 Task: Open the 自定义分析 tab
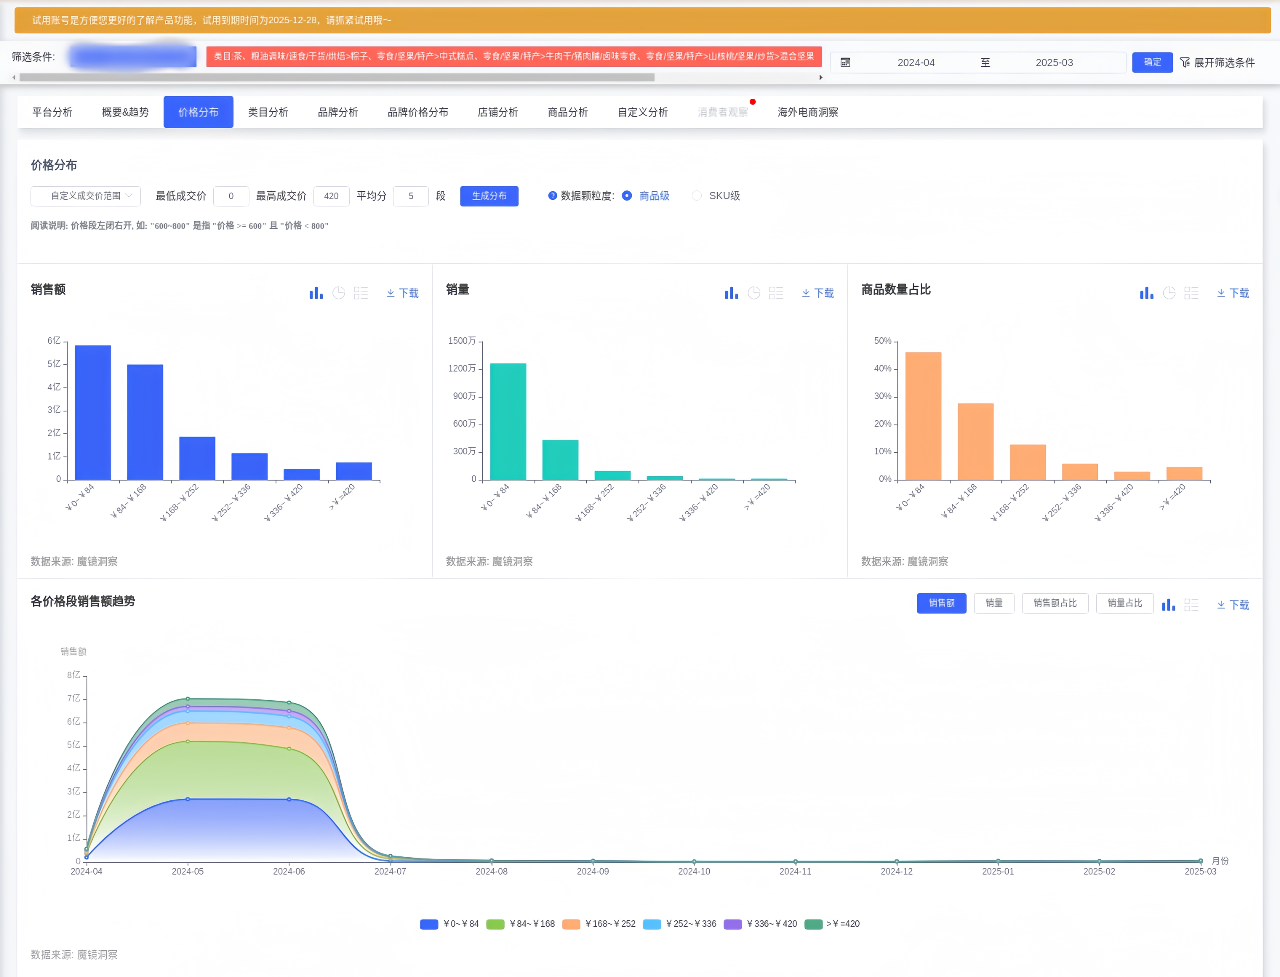[x=643, y=112]
